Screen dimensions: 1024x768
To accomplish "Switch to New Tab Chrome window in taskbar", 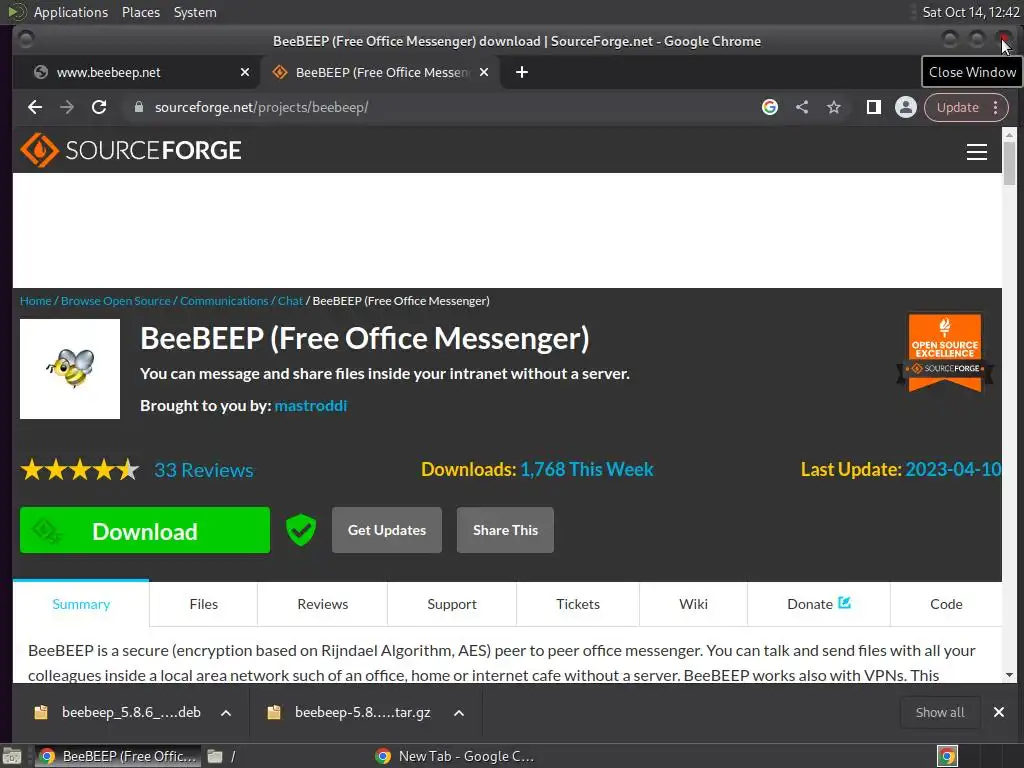I will click(x=455, y=756).
